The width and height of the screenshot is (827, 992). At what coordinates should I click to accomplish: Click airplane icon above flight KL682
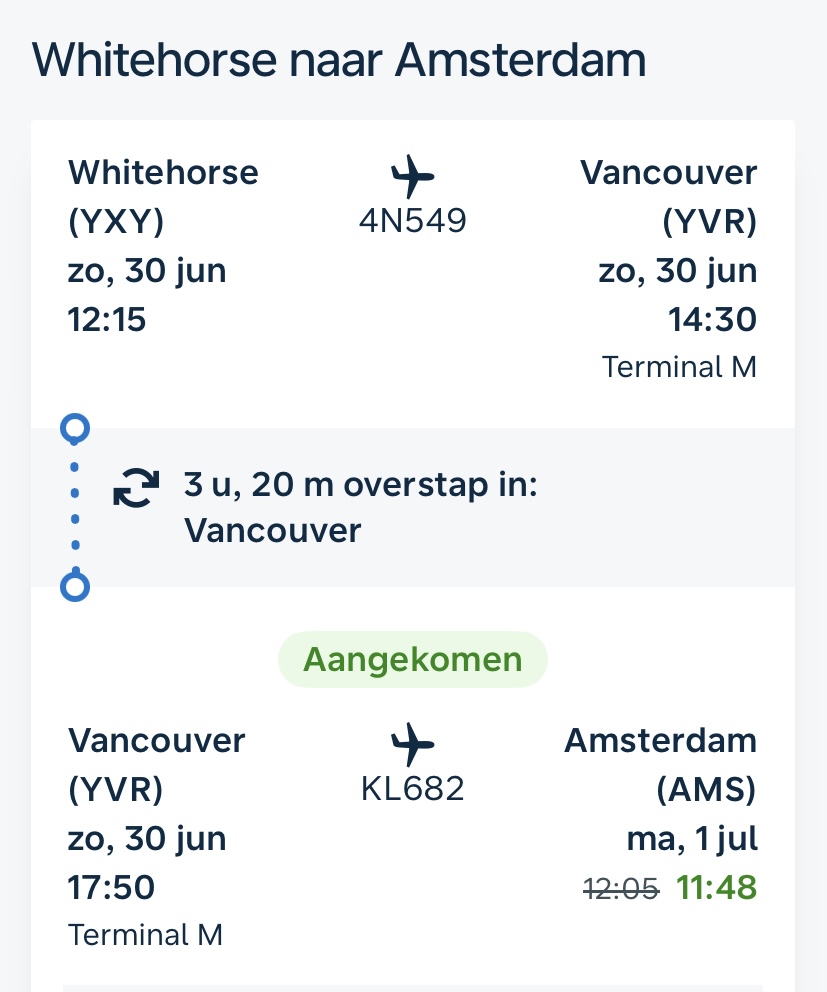(413, 744)
